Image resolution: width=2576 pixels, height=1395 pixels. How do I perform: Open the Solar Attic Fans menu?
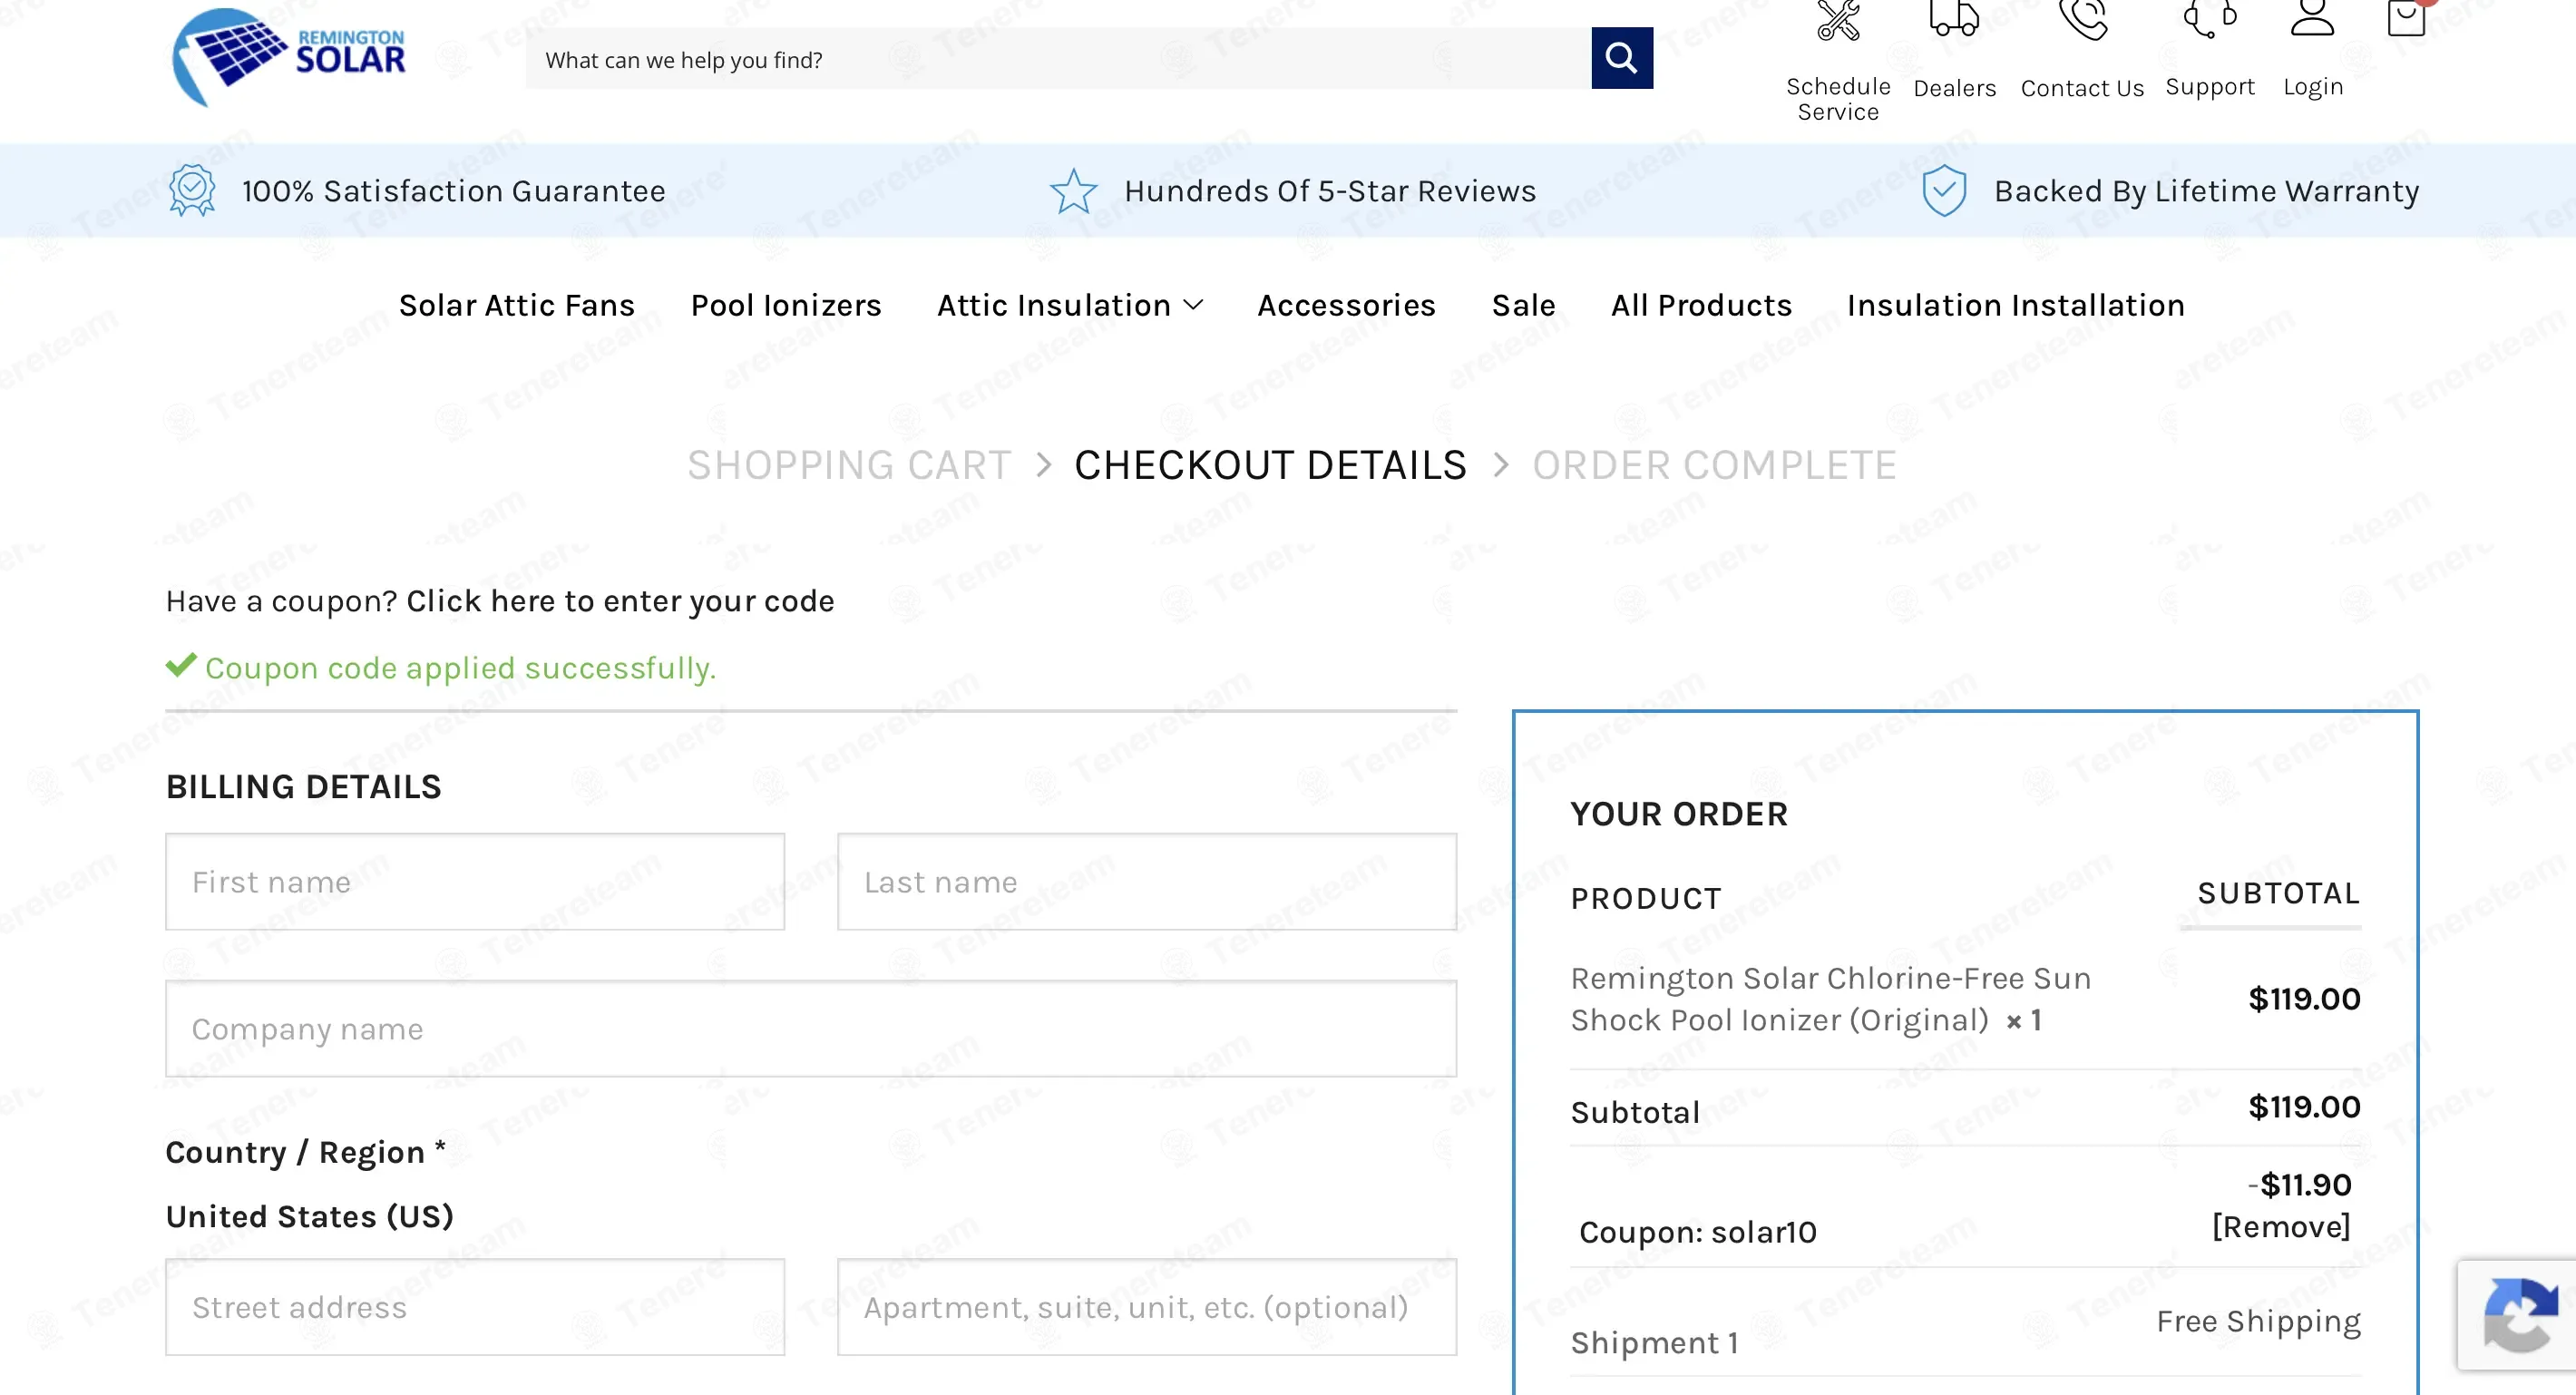click(x=517, y=305)
